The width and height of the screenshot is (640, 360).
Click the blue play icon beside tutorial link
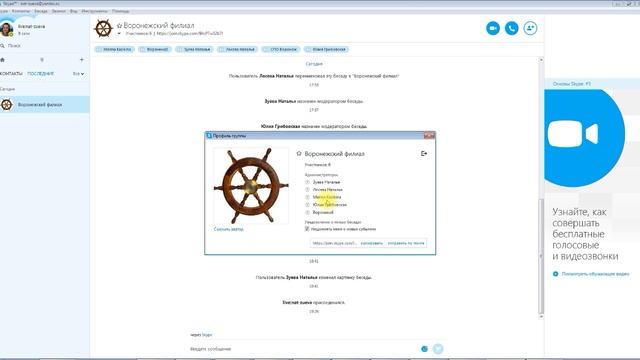(x=556, y=274)
